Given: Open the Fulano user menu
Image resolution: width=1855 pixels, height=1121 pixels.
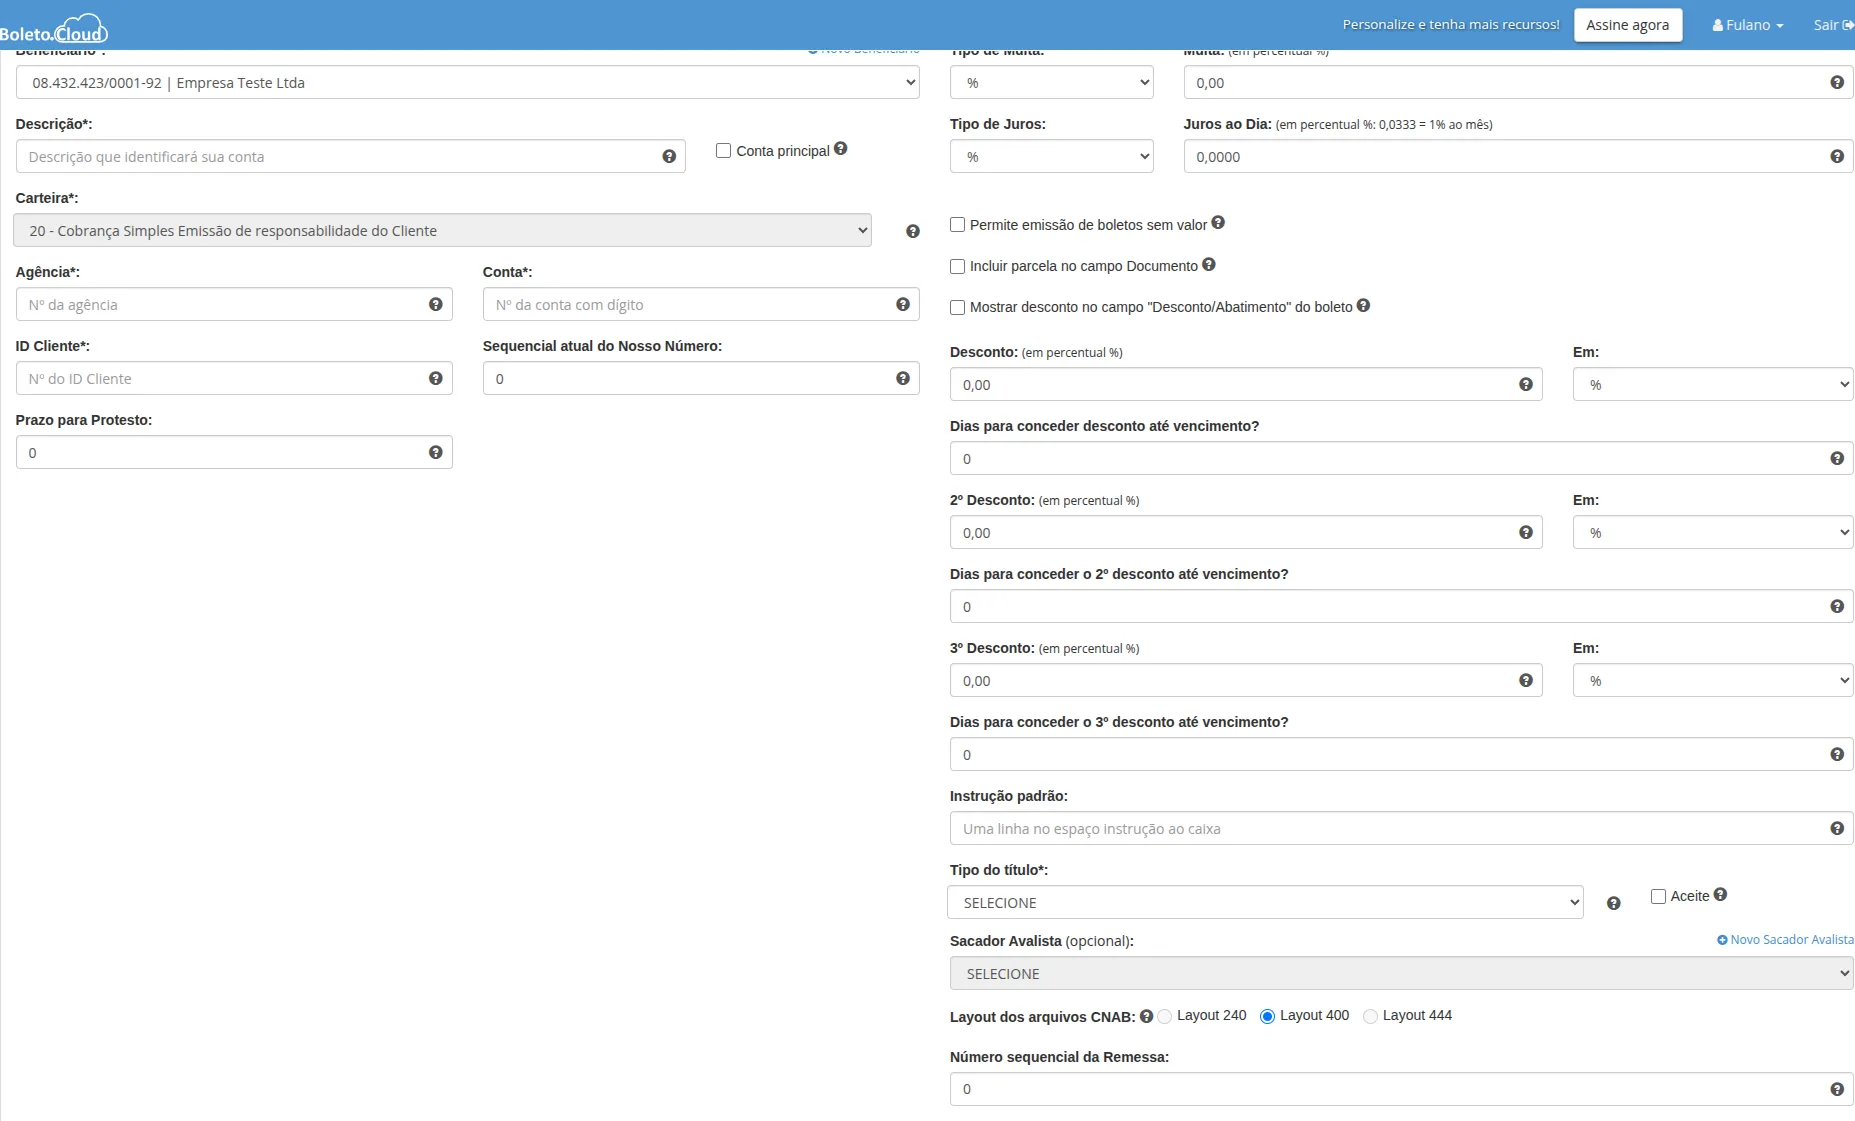Looking at the screenshot, I should point(1747,25).
